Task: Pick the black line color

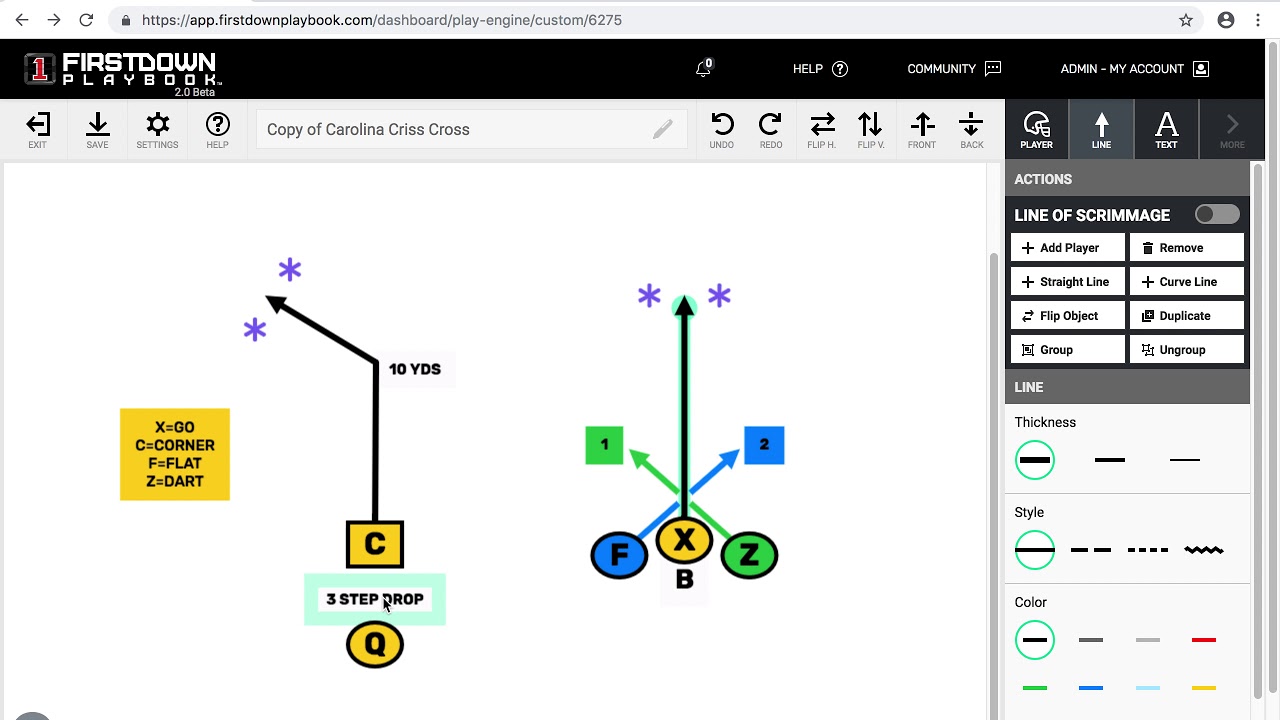Action: [1035, 640]
